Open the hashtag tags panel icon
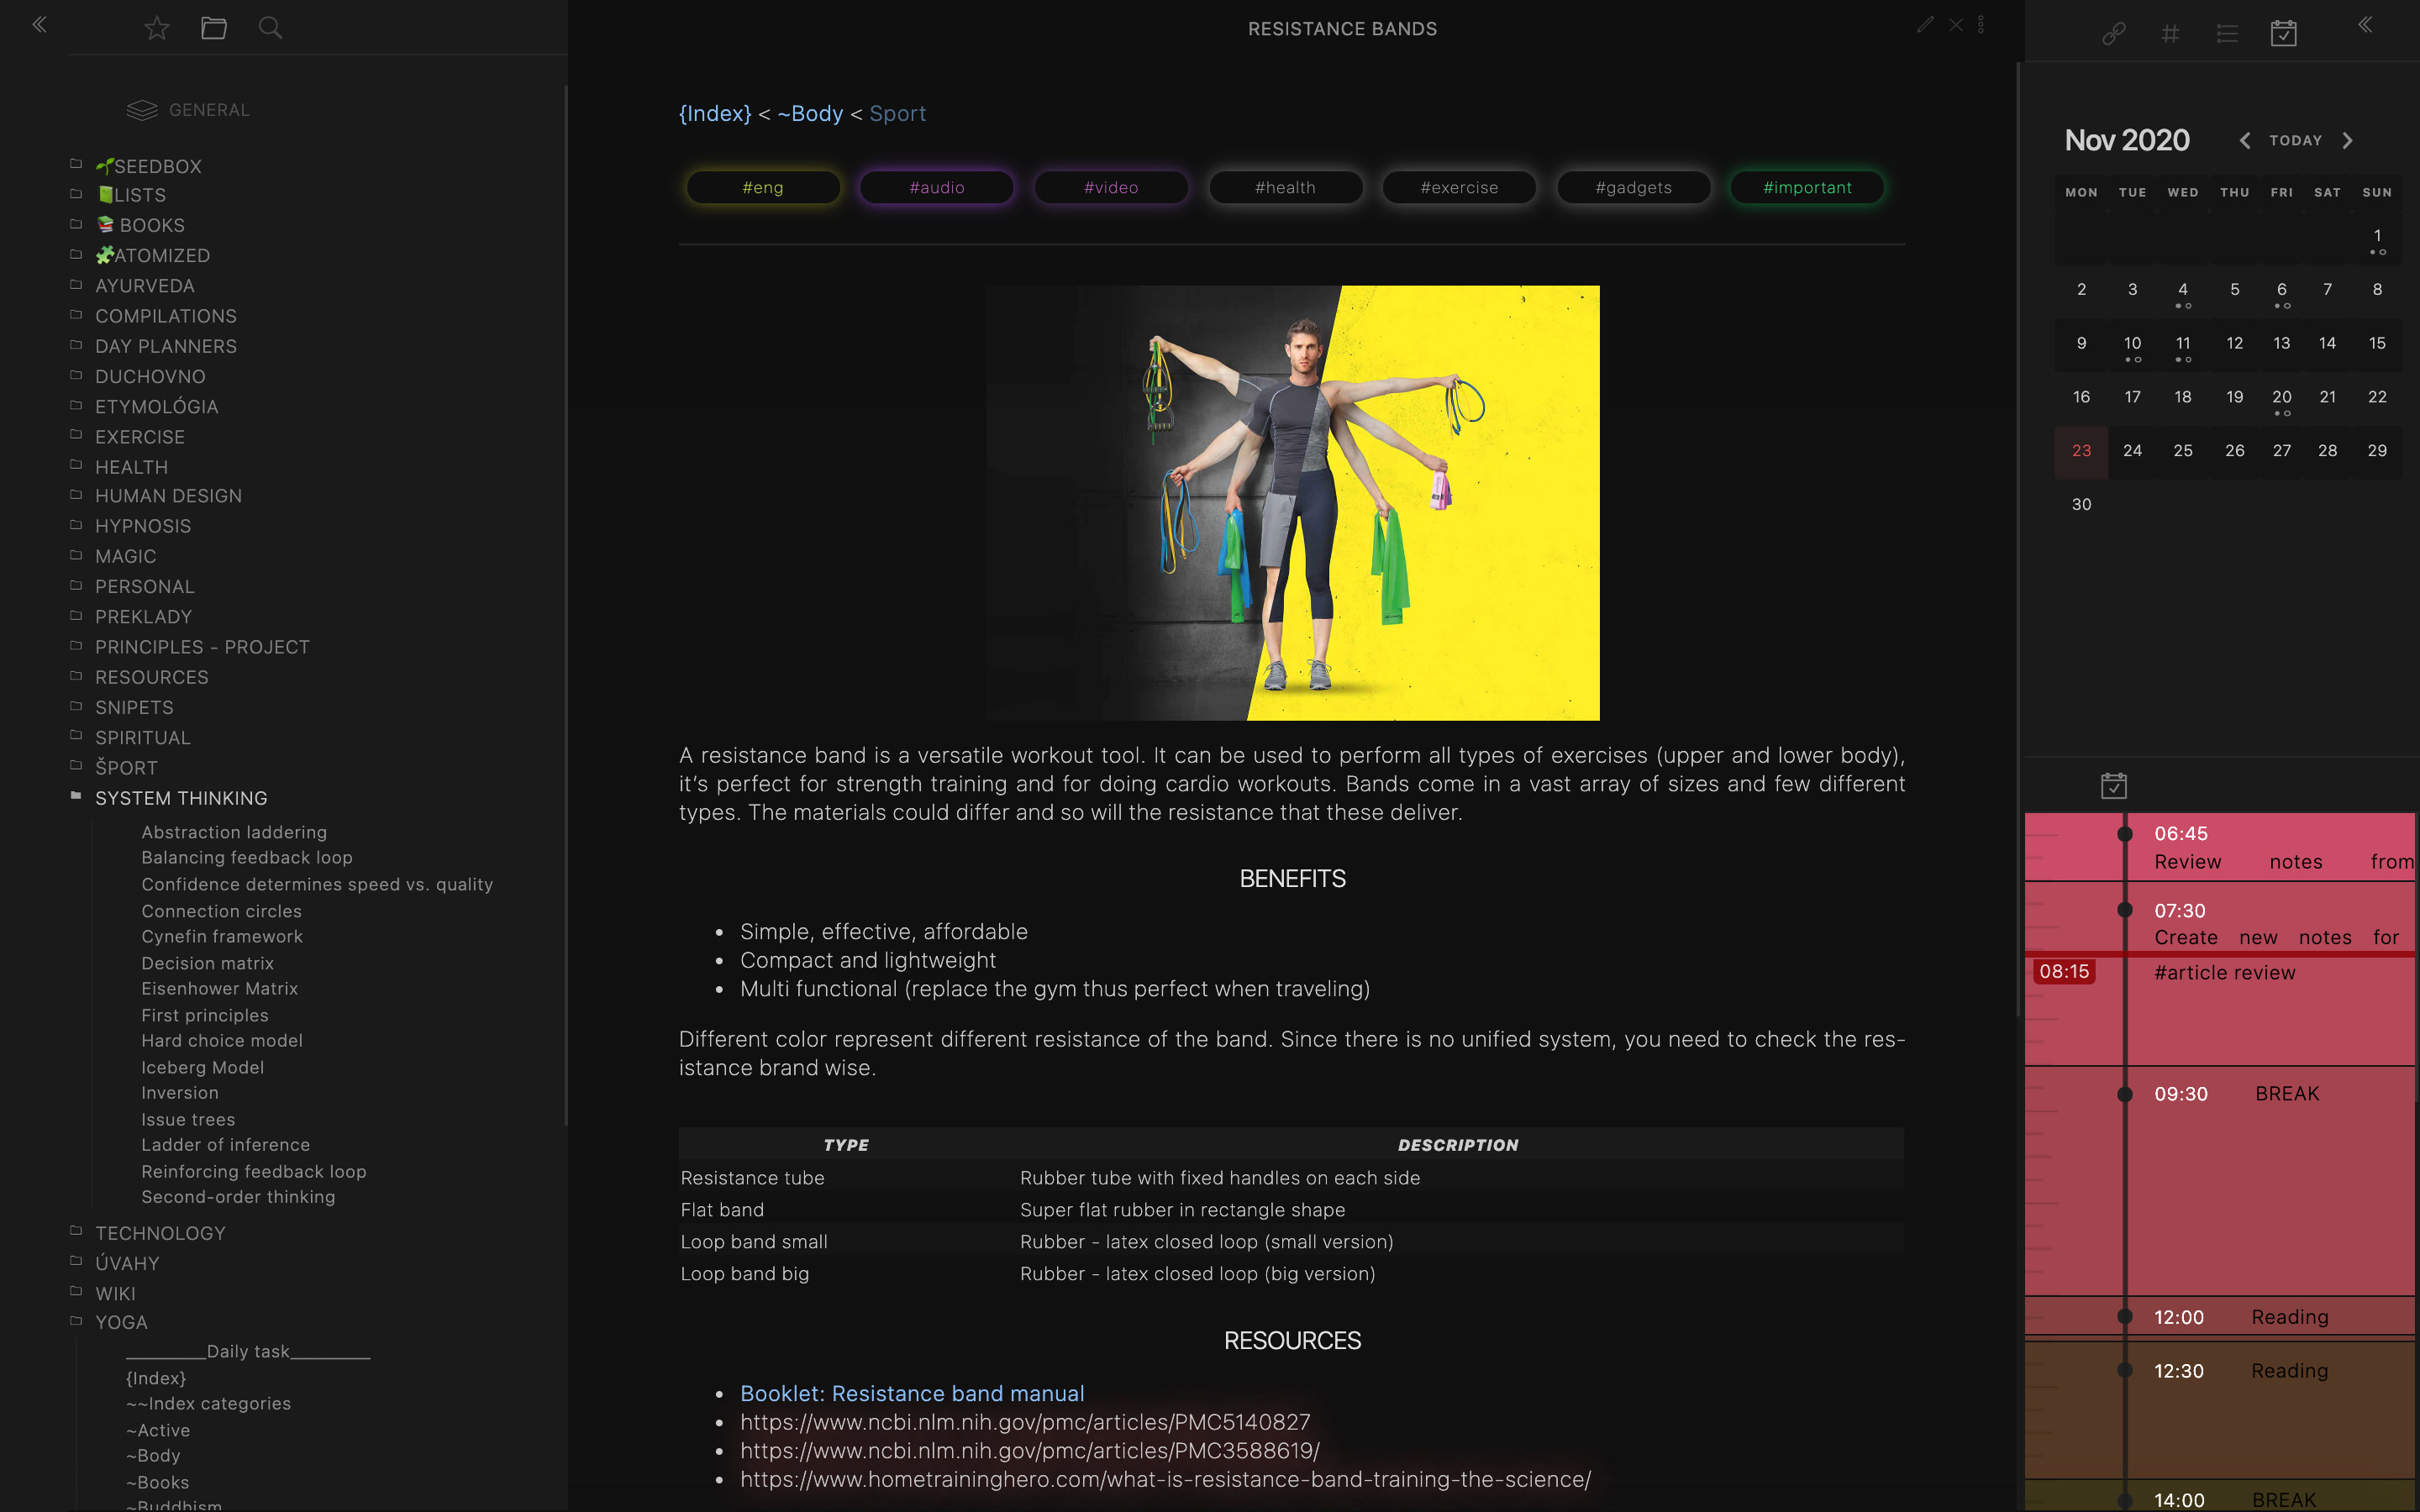The width and height of the screenshot is (2420, 1512). coord(2170,34)
